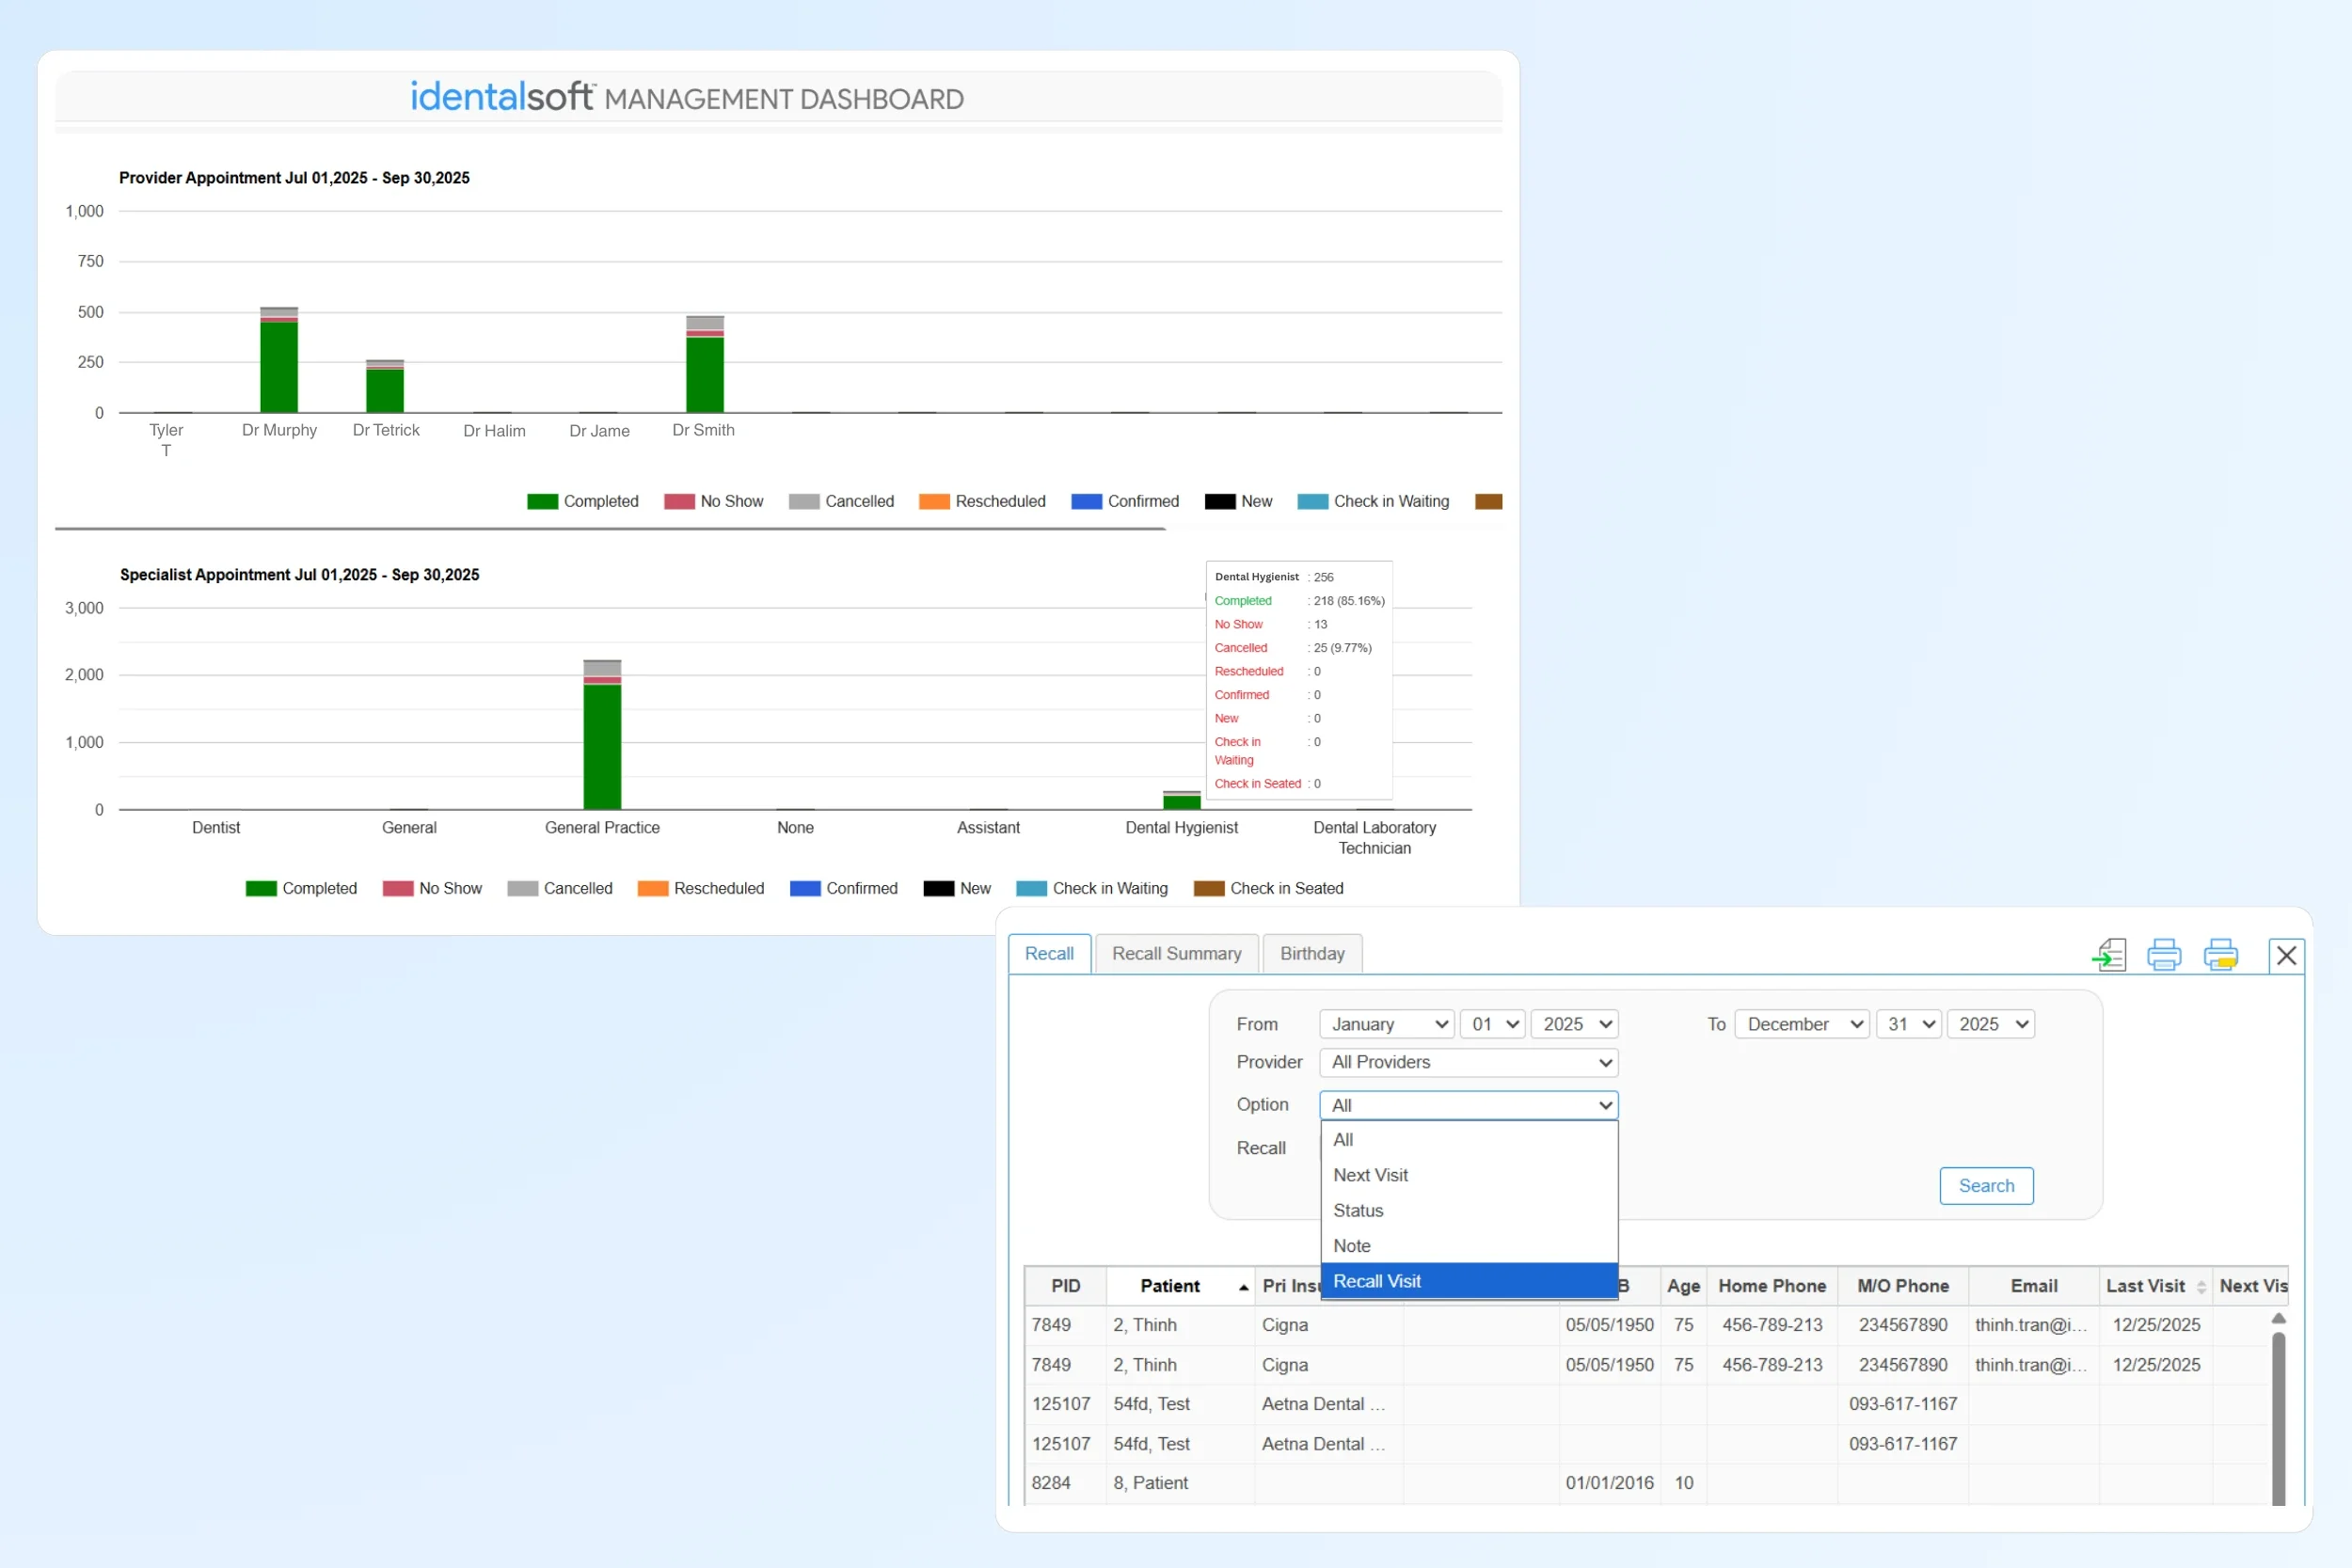2352x1568 pixels.
Task: Click the Dr Murphy green bar
Action: coord(279,366)
